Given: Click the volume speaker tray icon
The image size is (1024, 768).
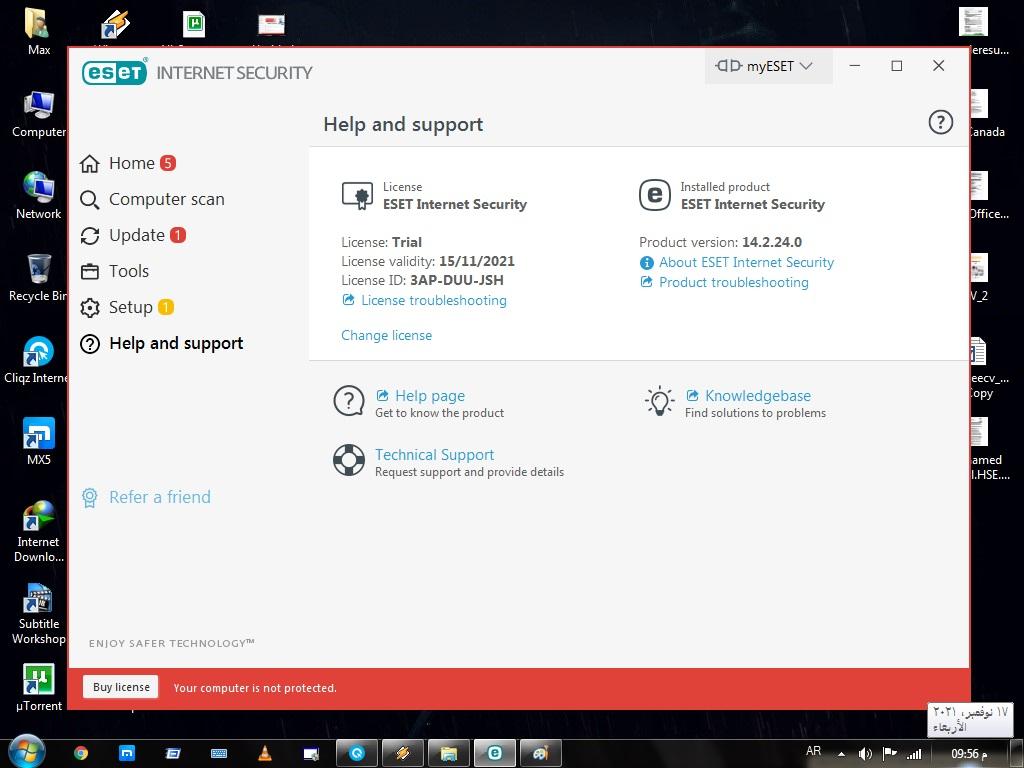Looking at the screenshot, I should pos(865,754).
